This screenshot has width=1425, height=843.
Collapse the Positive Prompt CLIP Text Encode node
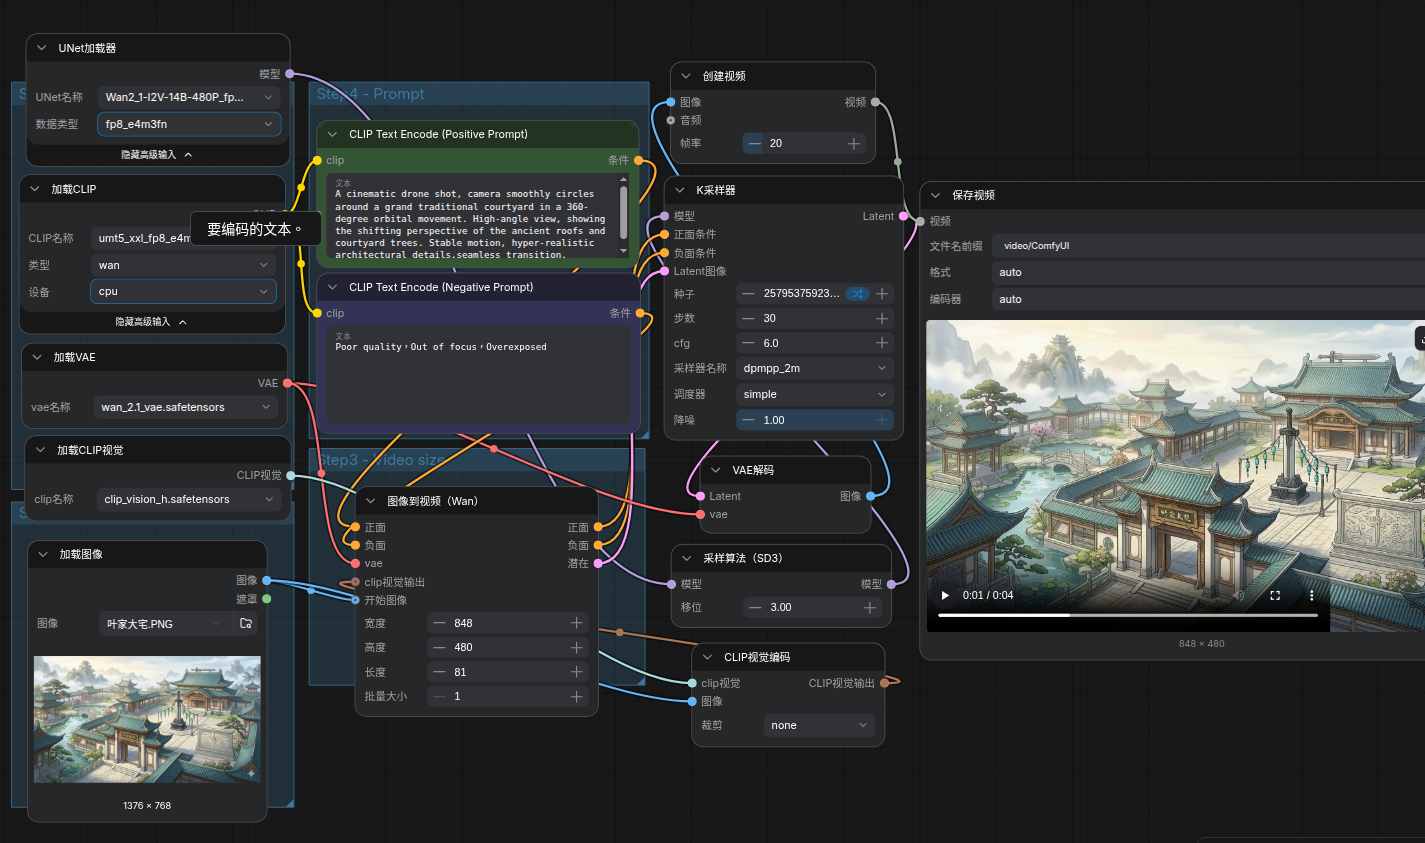(x=333, y=134)
